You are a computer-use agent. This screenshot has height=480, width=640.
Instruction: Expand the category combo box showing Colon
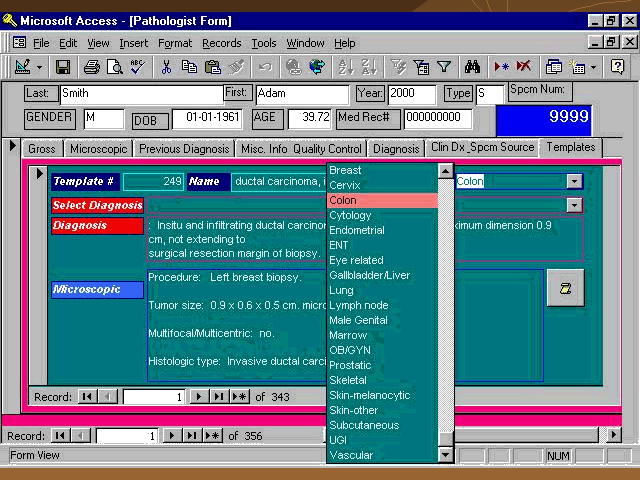(x=574, y=181)
